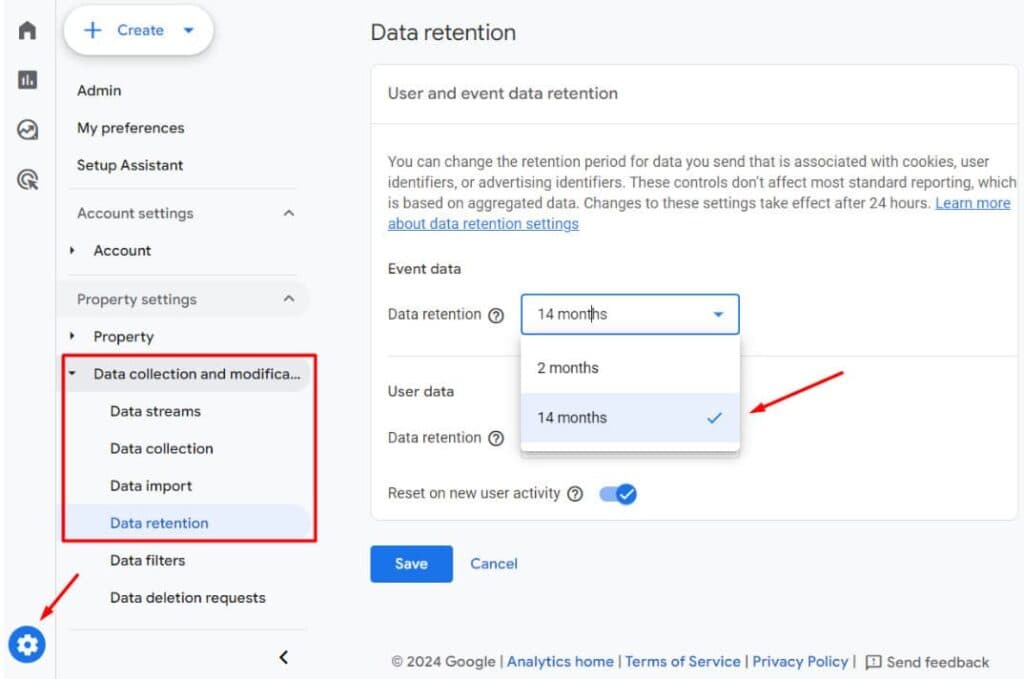1024x679 pixels.
Task: Click the Admin gear icon
Action: [27, 645]
